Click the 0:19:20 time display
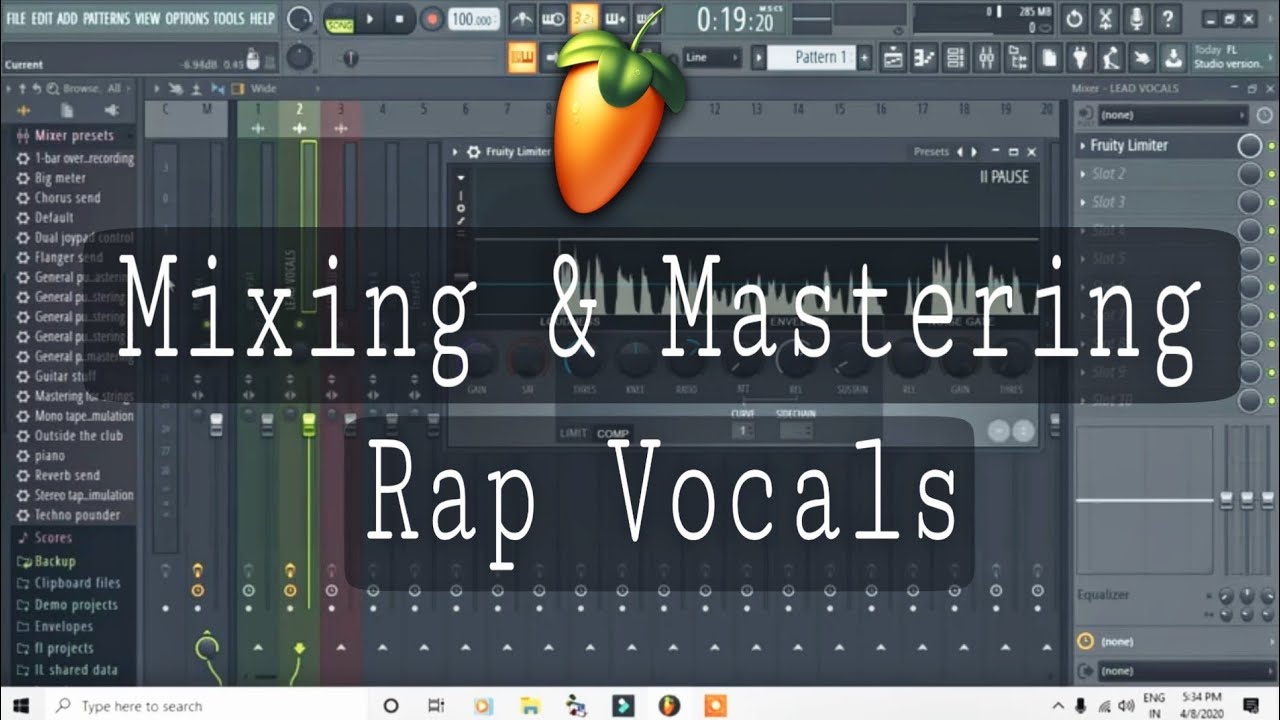This screenshot has height=720, width=1280. [735, 19]
